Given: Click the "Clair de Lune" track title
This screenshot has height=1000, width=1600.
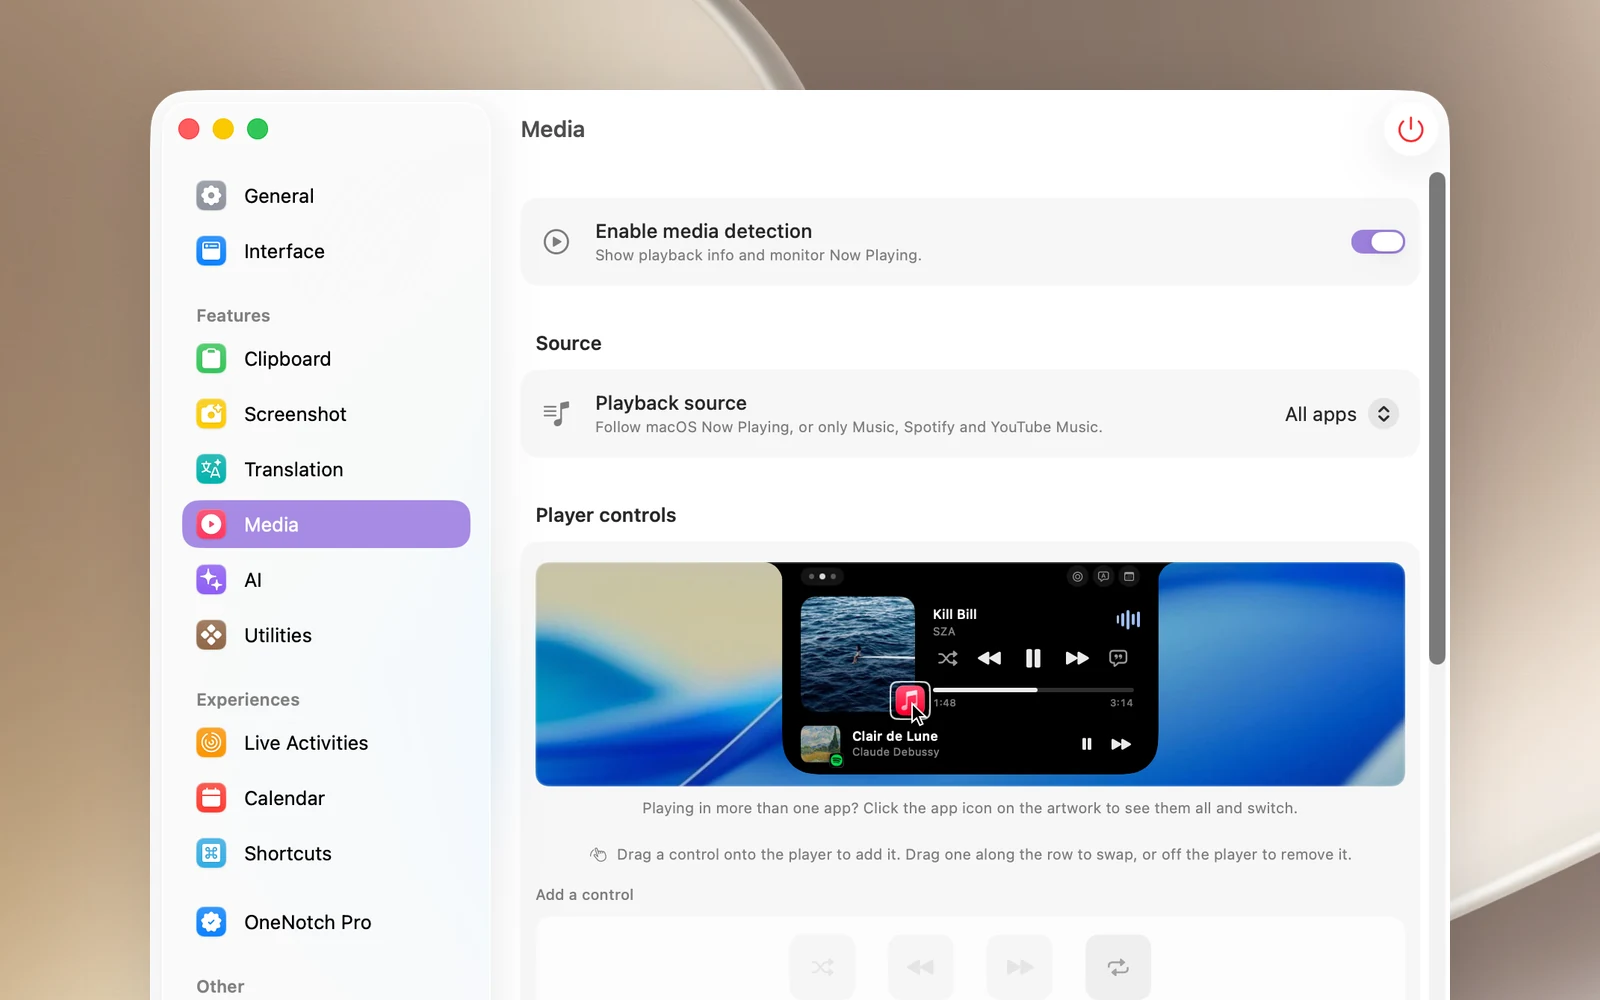Looking at the screenshot, I should tap(895, 736).
